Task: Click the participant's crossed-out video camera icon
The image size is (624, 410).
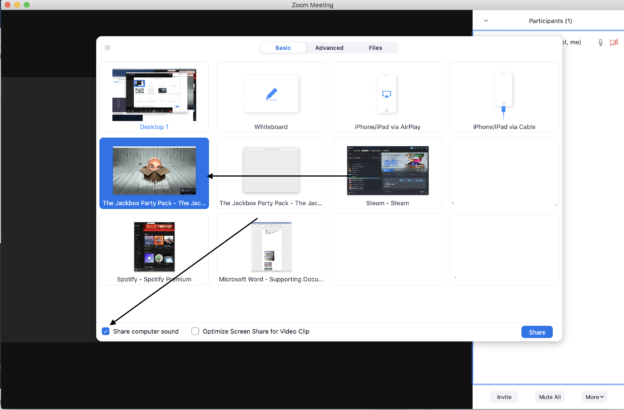Action: 614,42
